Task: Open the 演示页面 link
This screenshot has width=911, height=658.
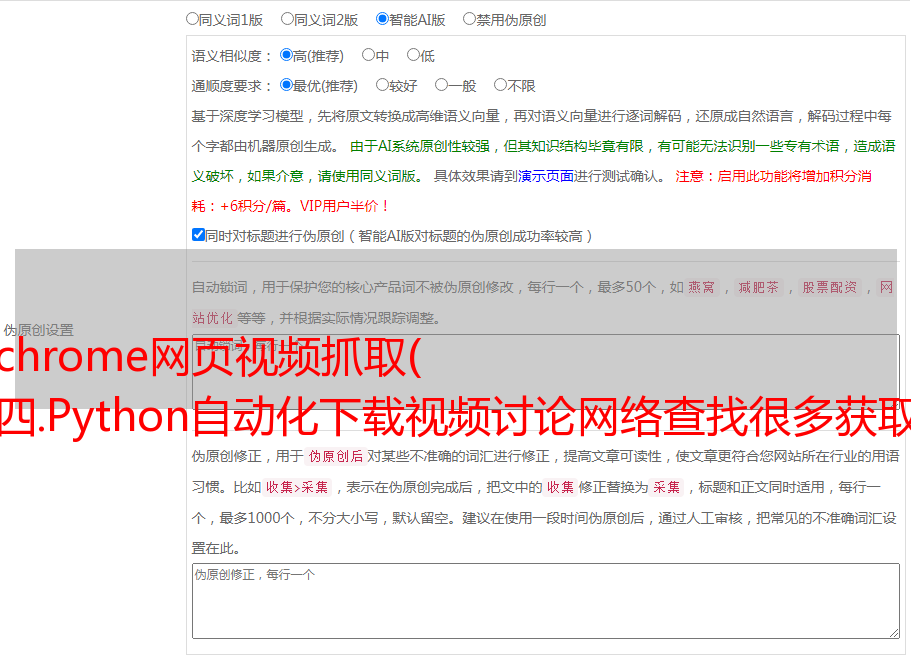Action: click(546, 176)
